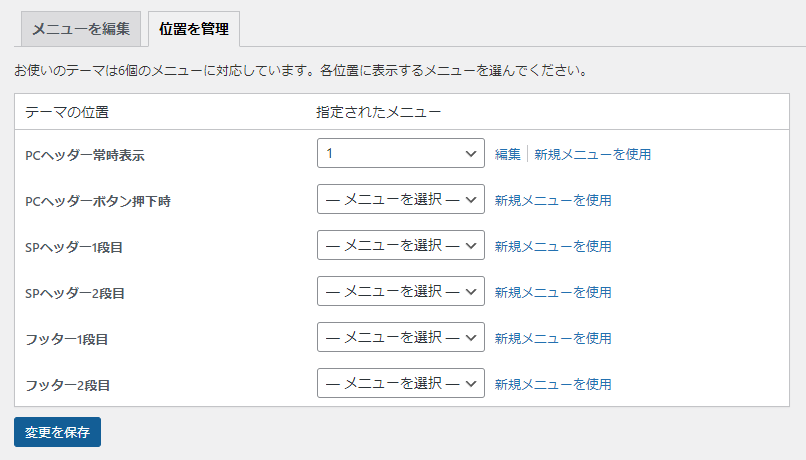806x460 pixels.
Task: Click 新規メニューを使用 for SPヘッダー1段目
Action: coord(553,246)
